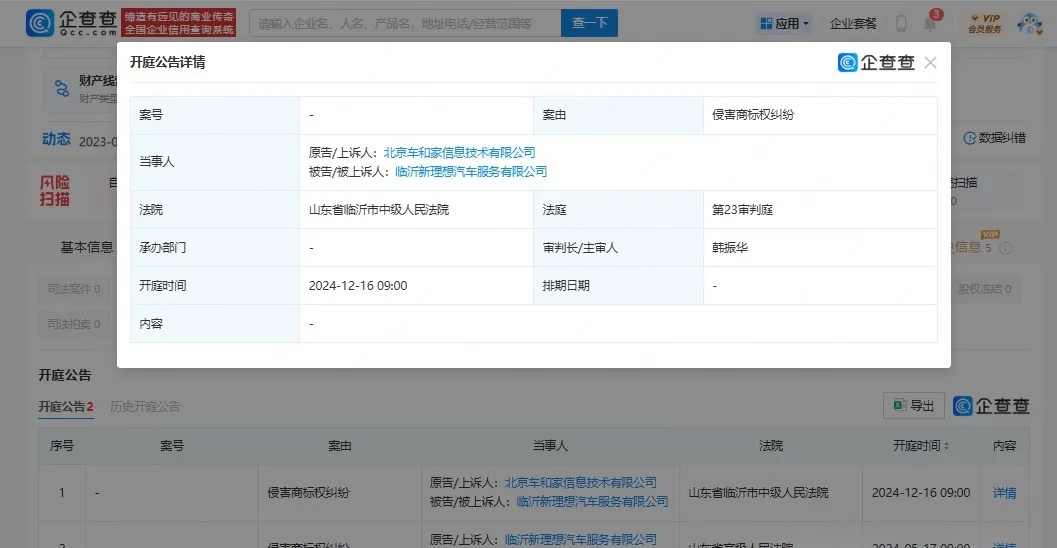Click the 财产线索 network icon
This screenshot has width=1057, height=548.
(x=62, y=88)
